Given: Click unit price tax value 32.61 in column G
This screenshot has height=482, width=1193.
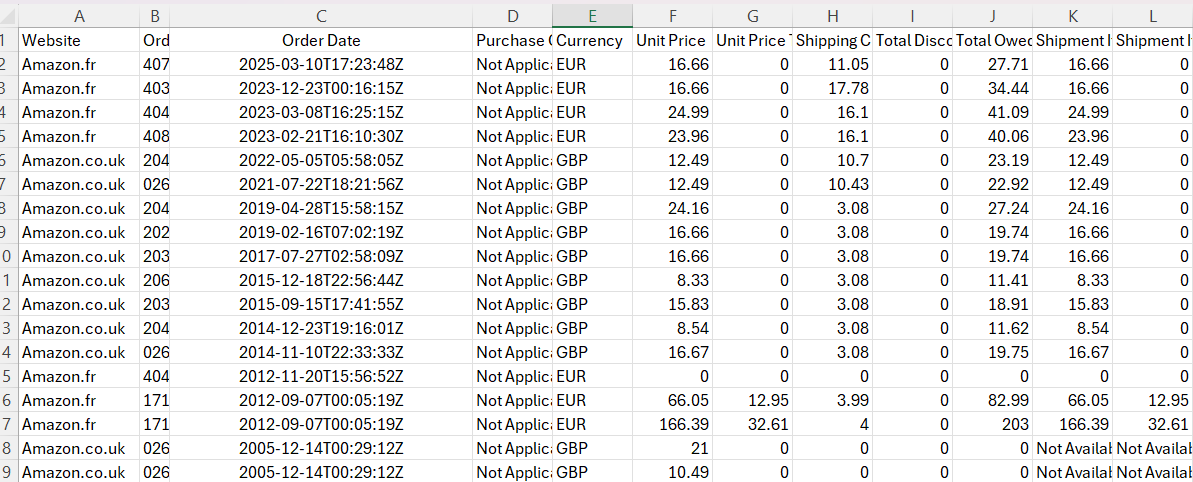Looking at the screenshot, I should tap(752, 424).
